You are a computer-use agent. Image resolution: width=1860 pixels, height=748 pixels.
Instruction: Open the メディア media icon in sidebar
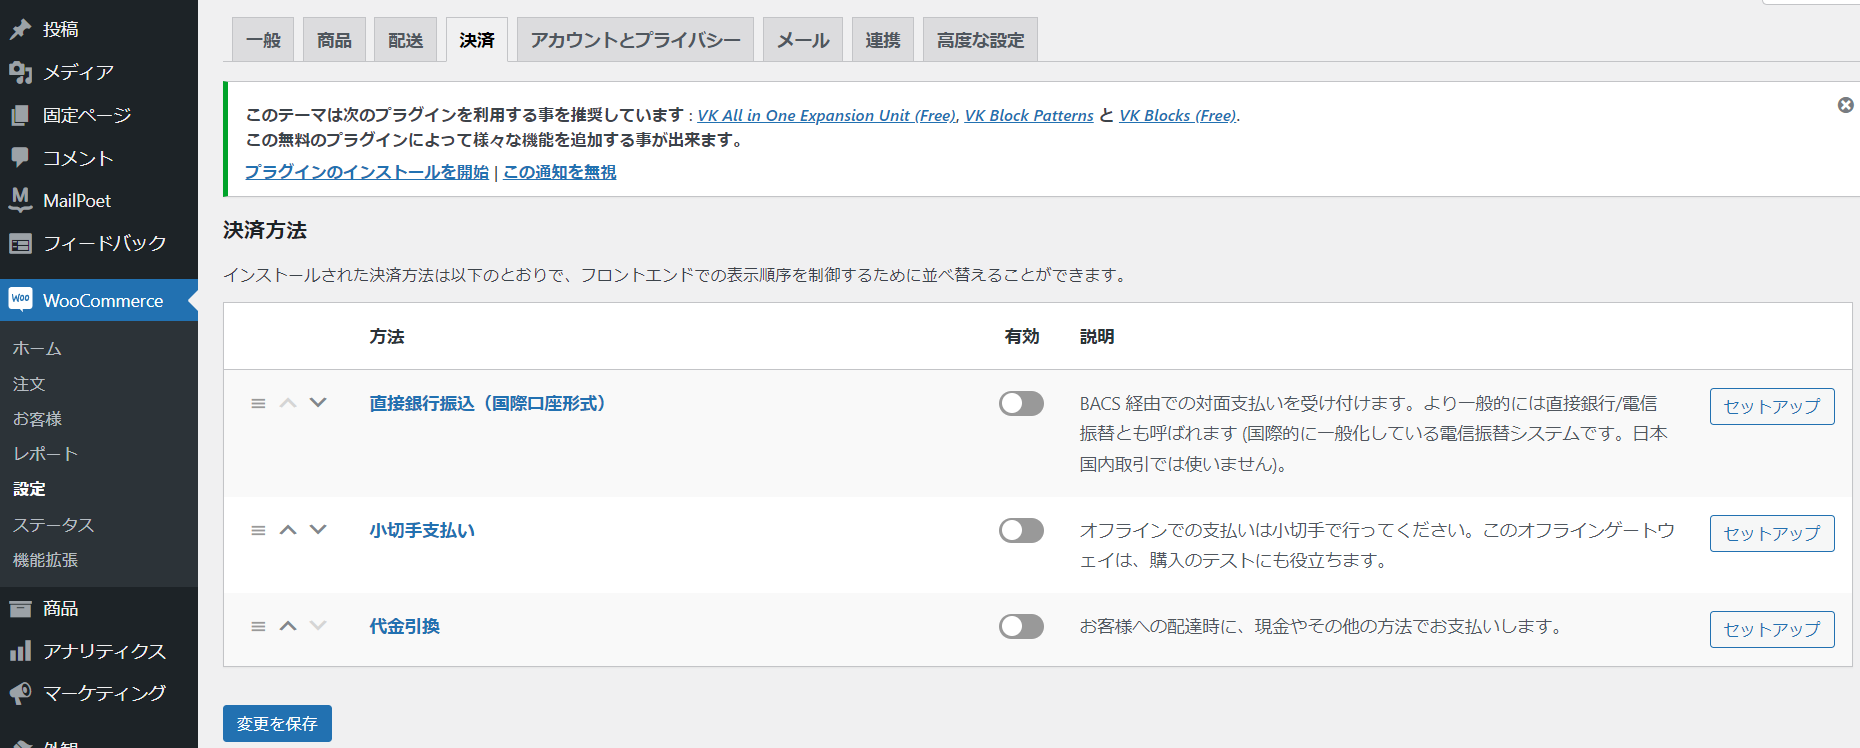[20, 72]
